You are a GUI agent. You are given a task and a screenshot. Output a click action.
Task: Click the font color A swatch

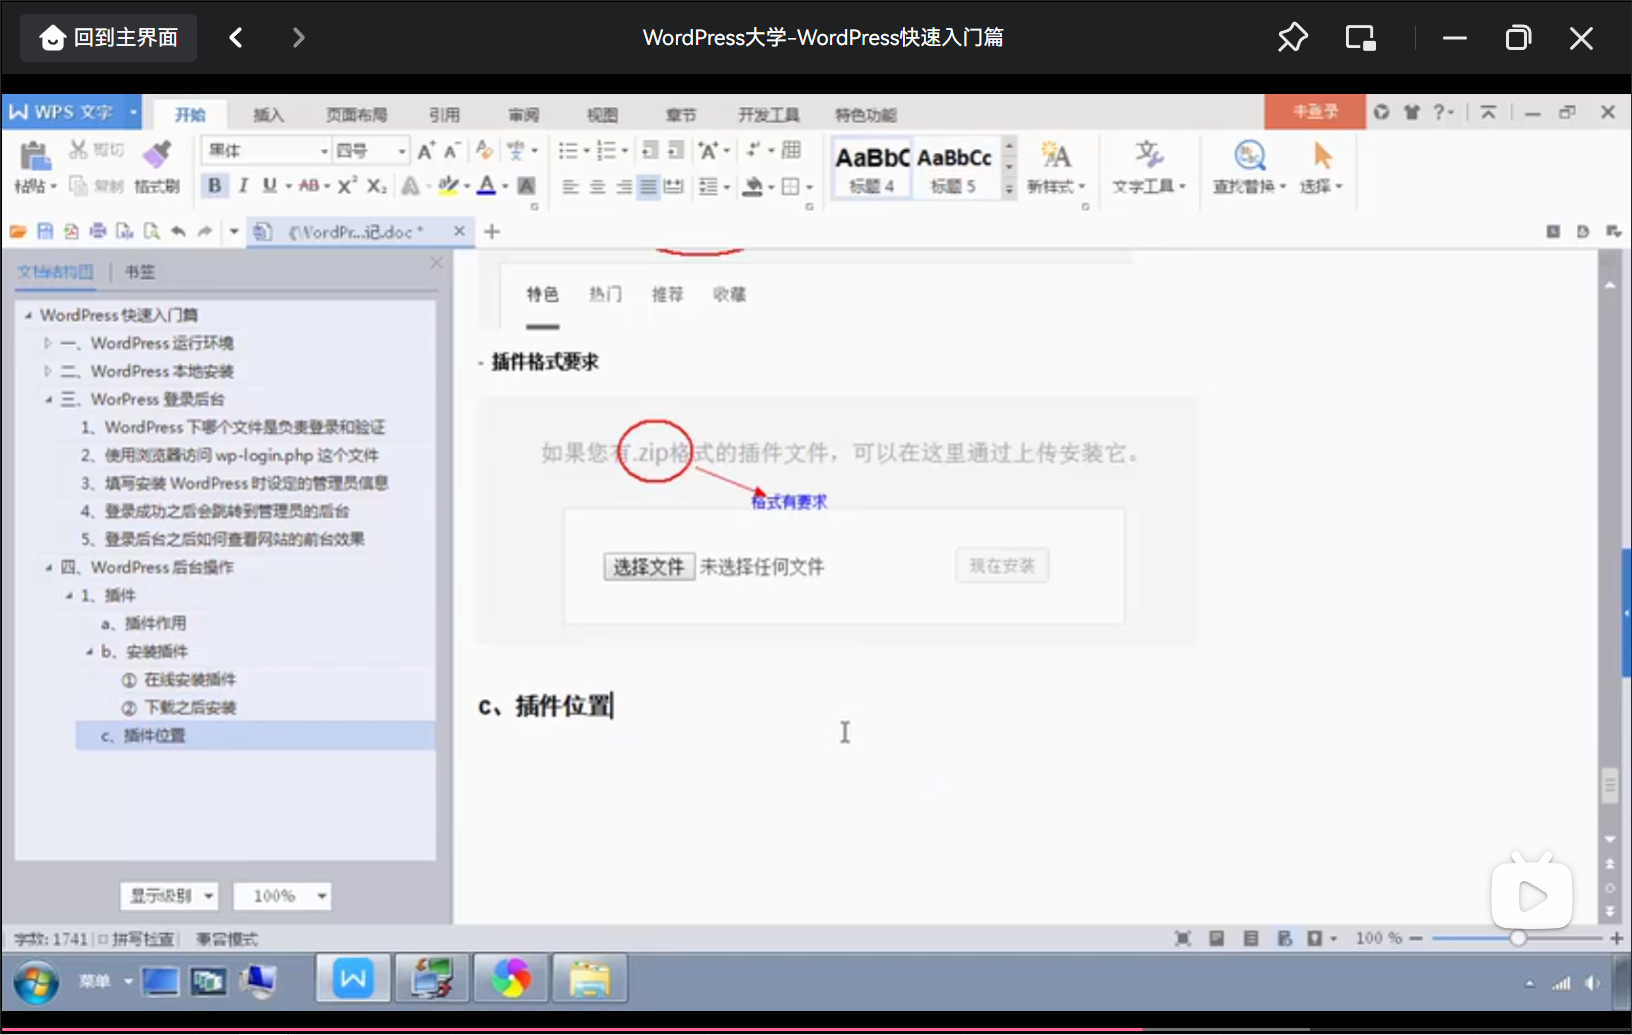point(487,186)
